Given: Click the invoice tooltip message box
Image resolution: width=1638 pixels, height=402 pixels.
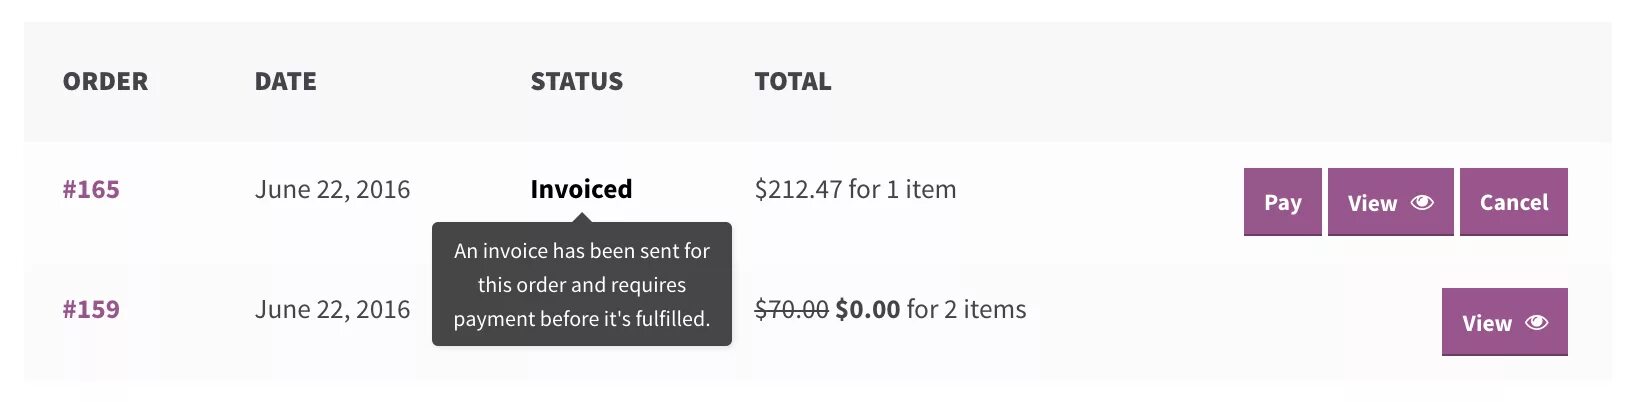Looking at the screenshot, I should click(581, 285).
